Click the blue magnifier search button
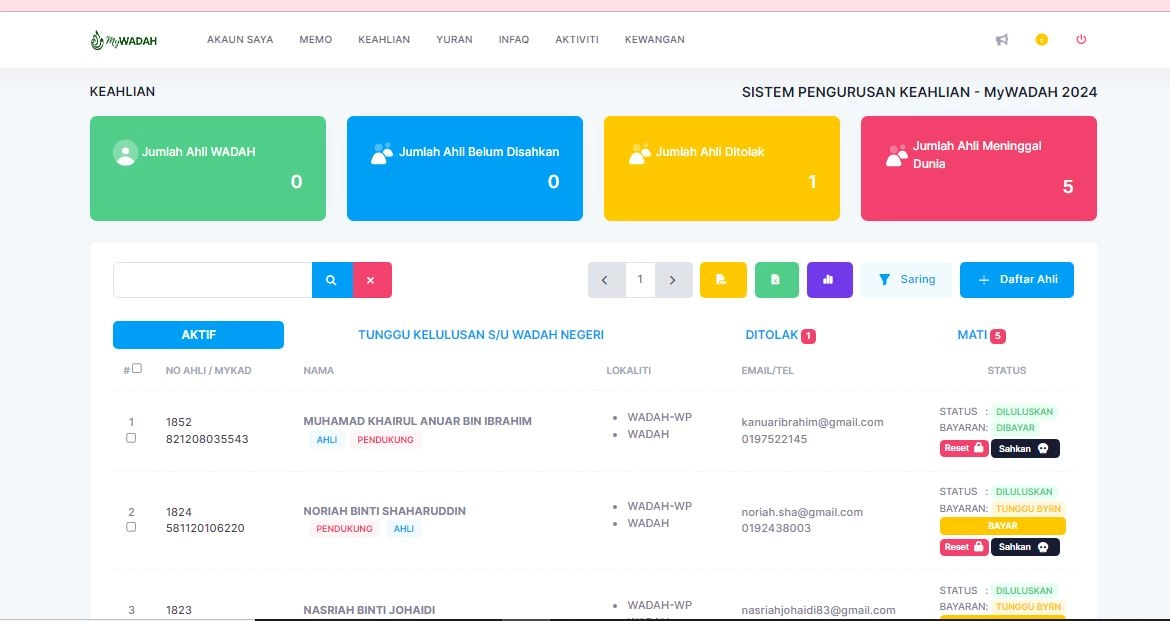Image resolution: width=1170 pixels, height=621 pixels. tap(332, 280)
